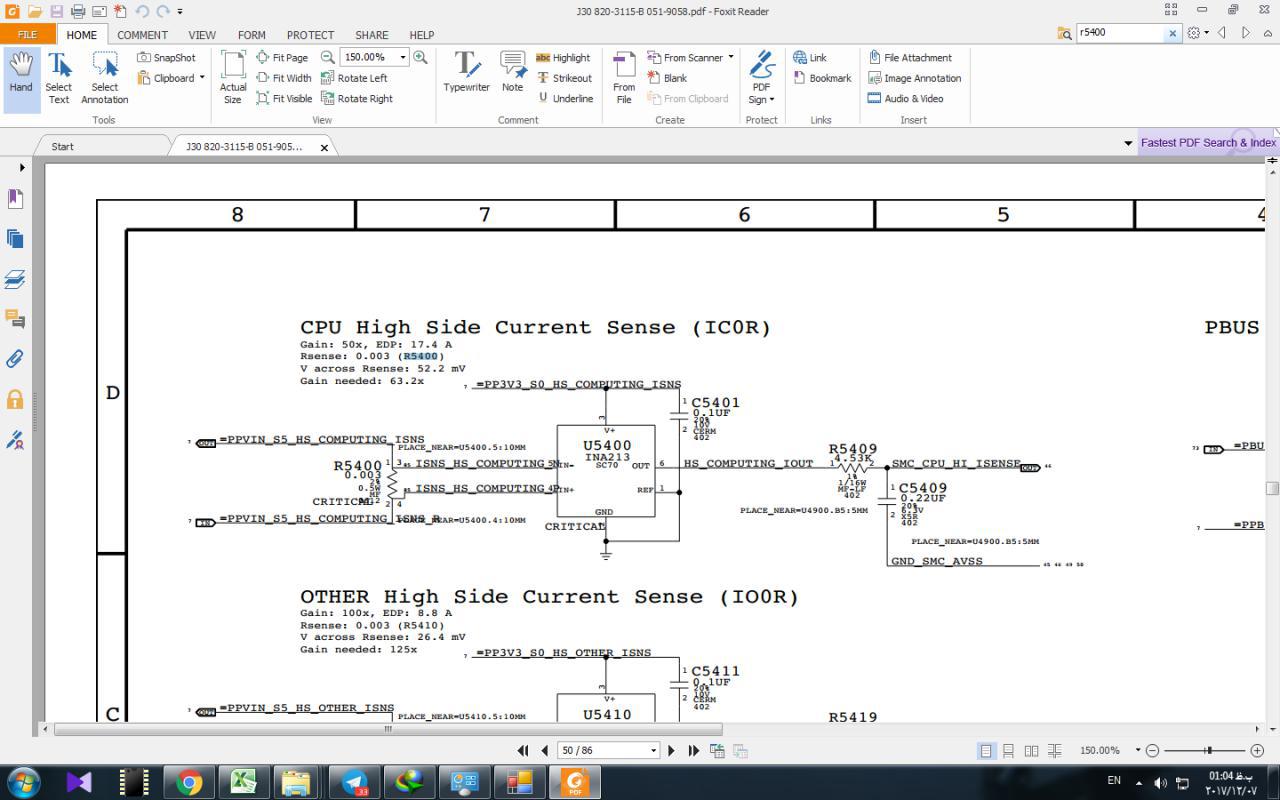Clear the r5400 search text

pyautogui.click(x=1173, y=33)
